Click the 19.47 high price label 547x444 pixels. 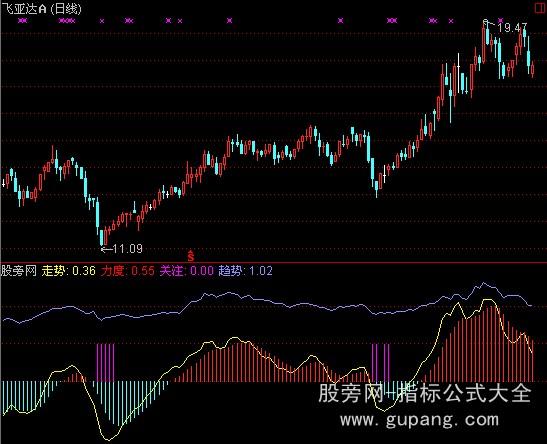[512, 28]
